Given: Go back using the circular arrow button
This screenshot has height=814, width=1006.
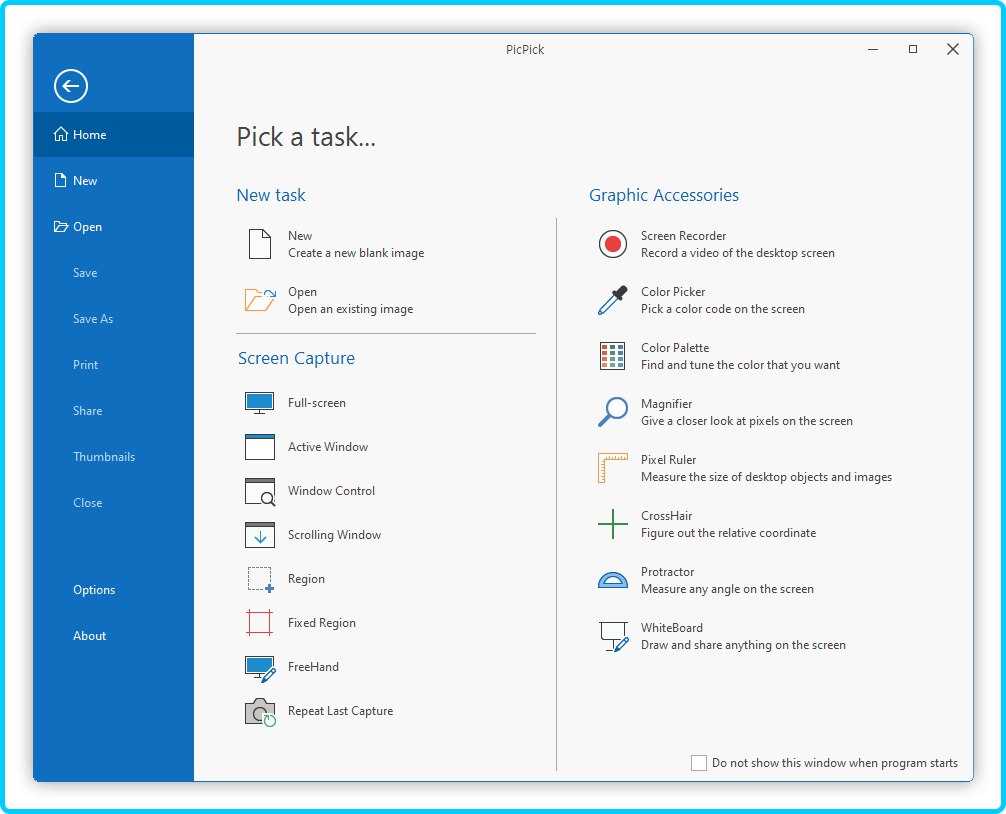Looking at the screenshot, I should [71, 86].
